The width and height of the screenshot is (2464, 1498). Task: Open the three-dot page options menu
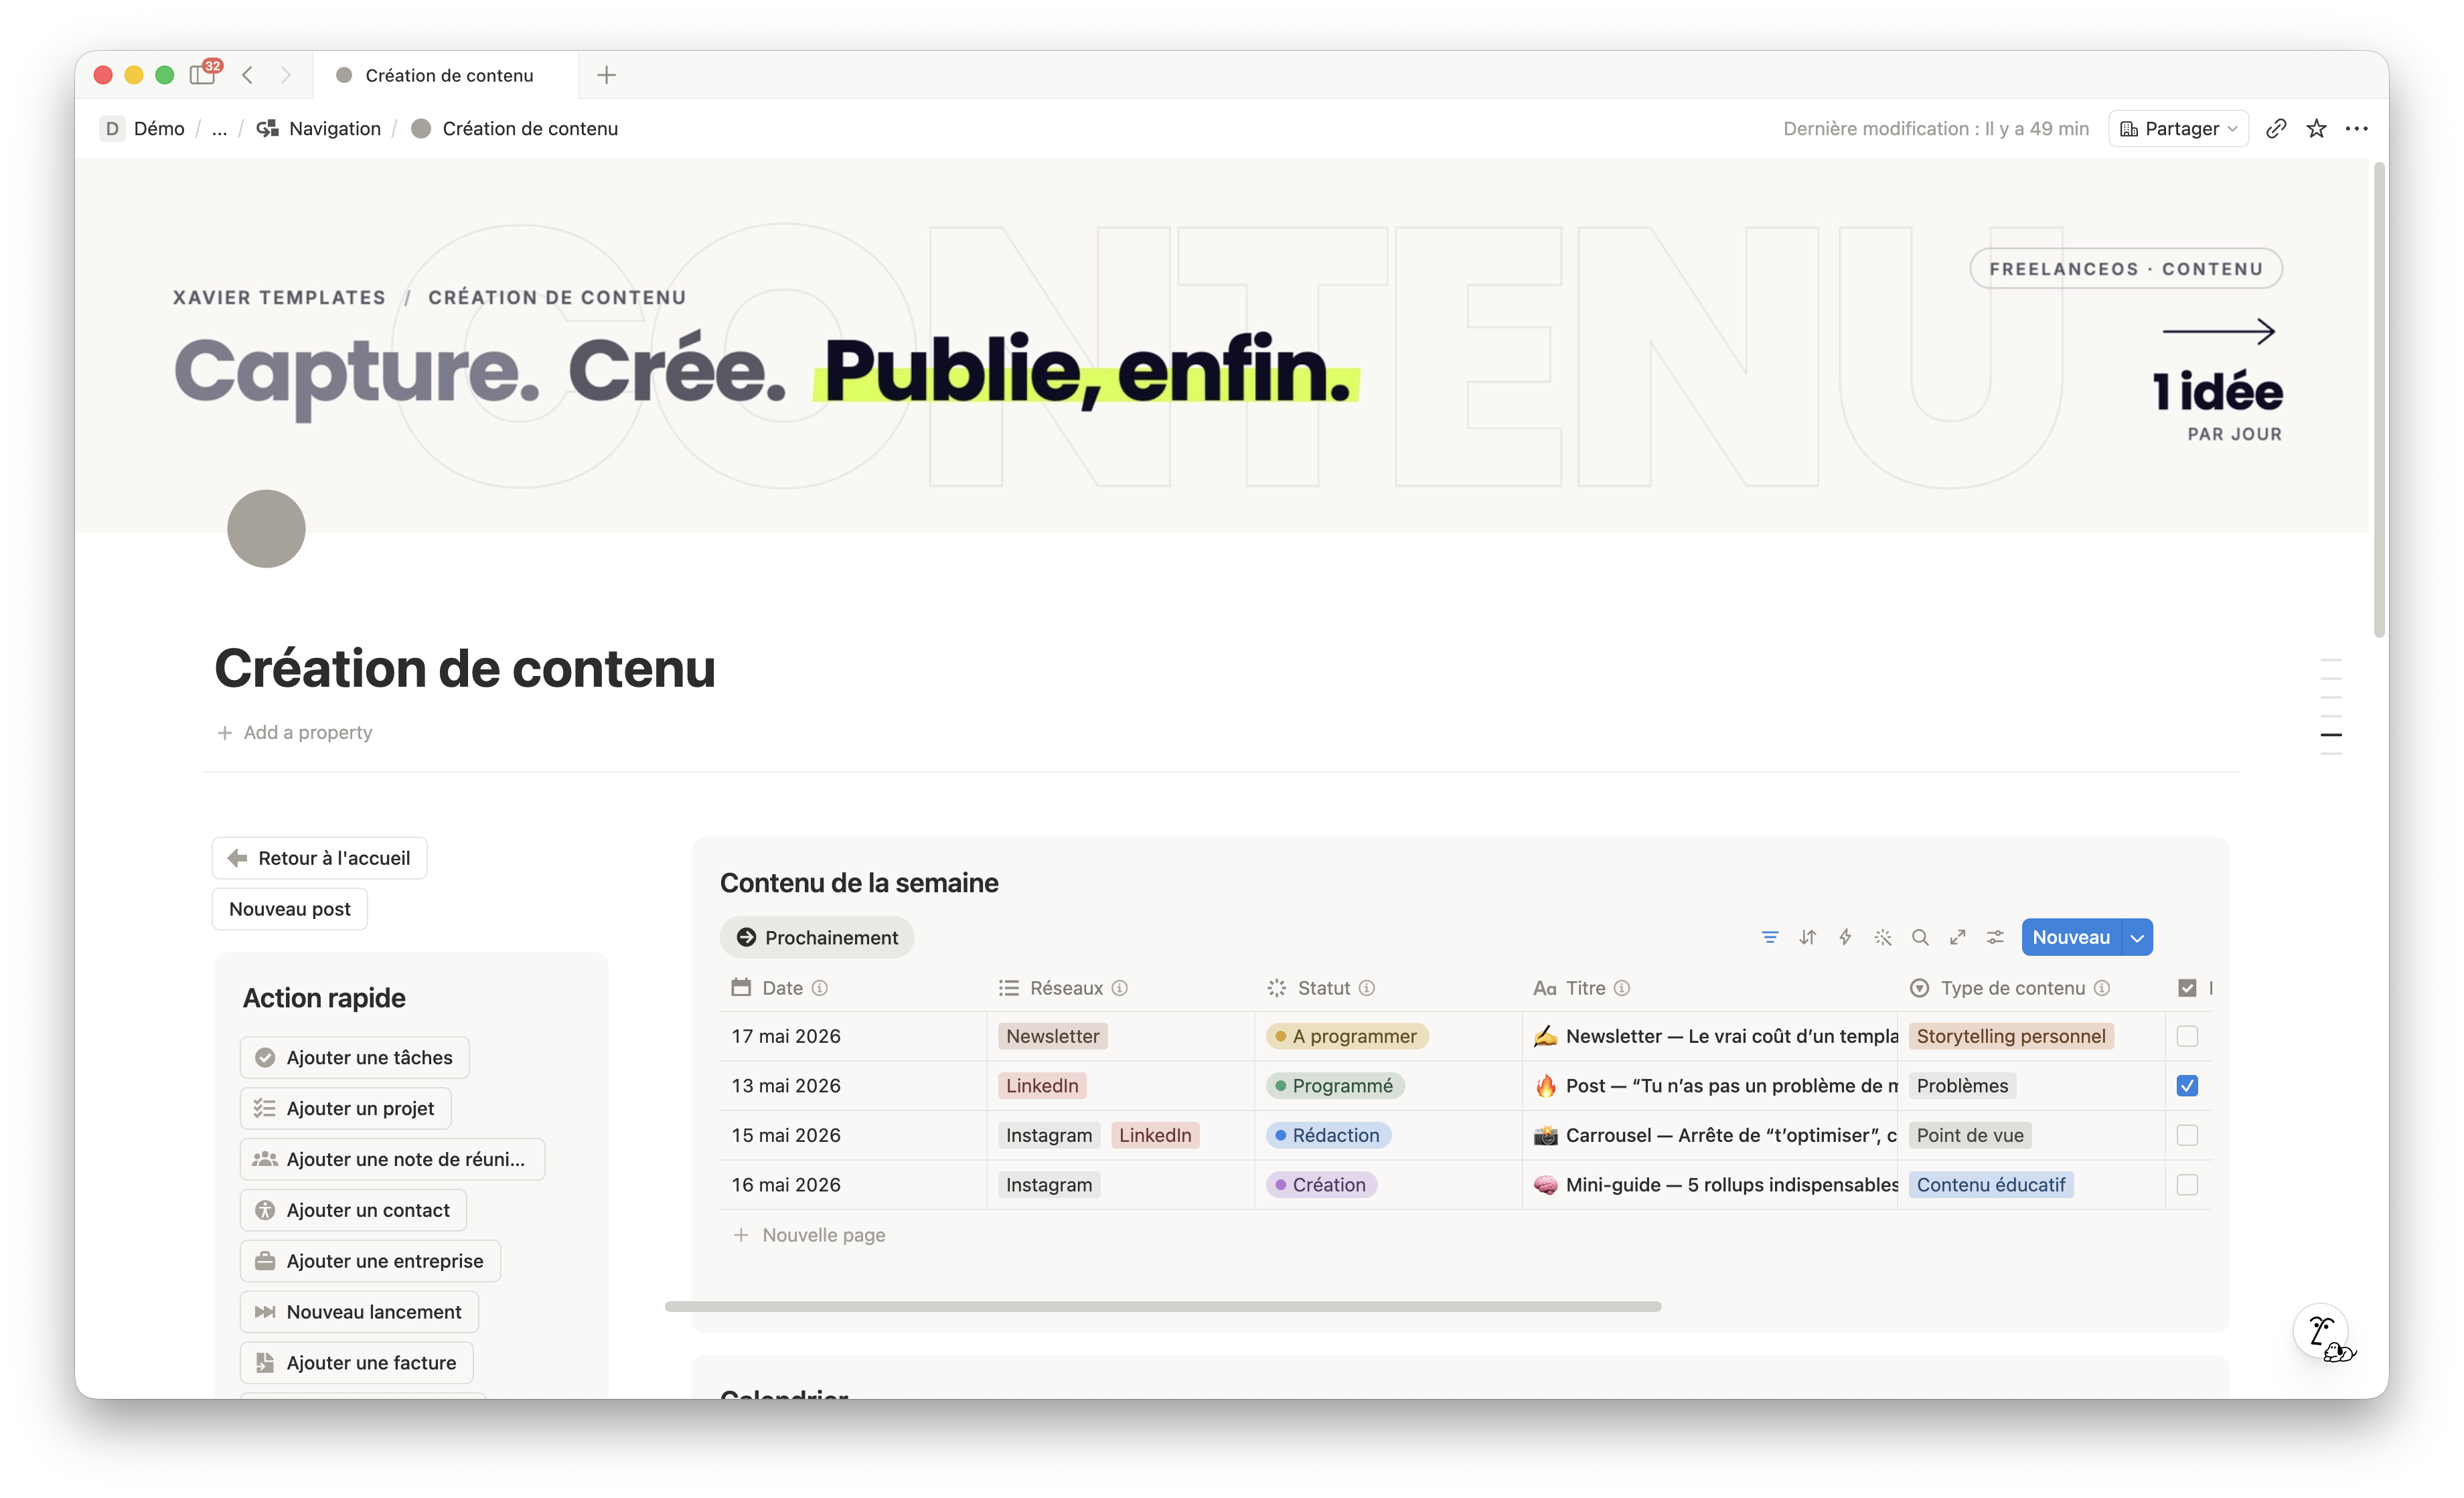click(x=2357, y=128)
